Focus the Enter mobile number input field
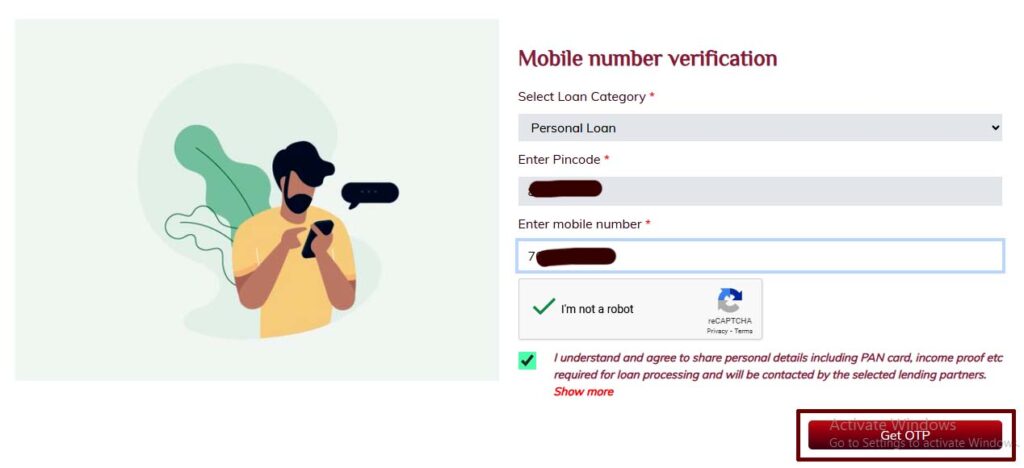Viewport: 1024px width, 468px height. tap(760, 256)
